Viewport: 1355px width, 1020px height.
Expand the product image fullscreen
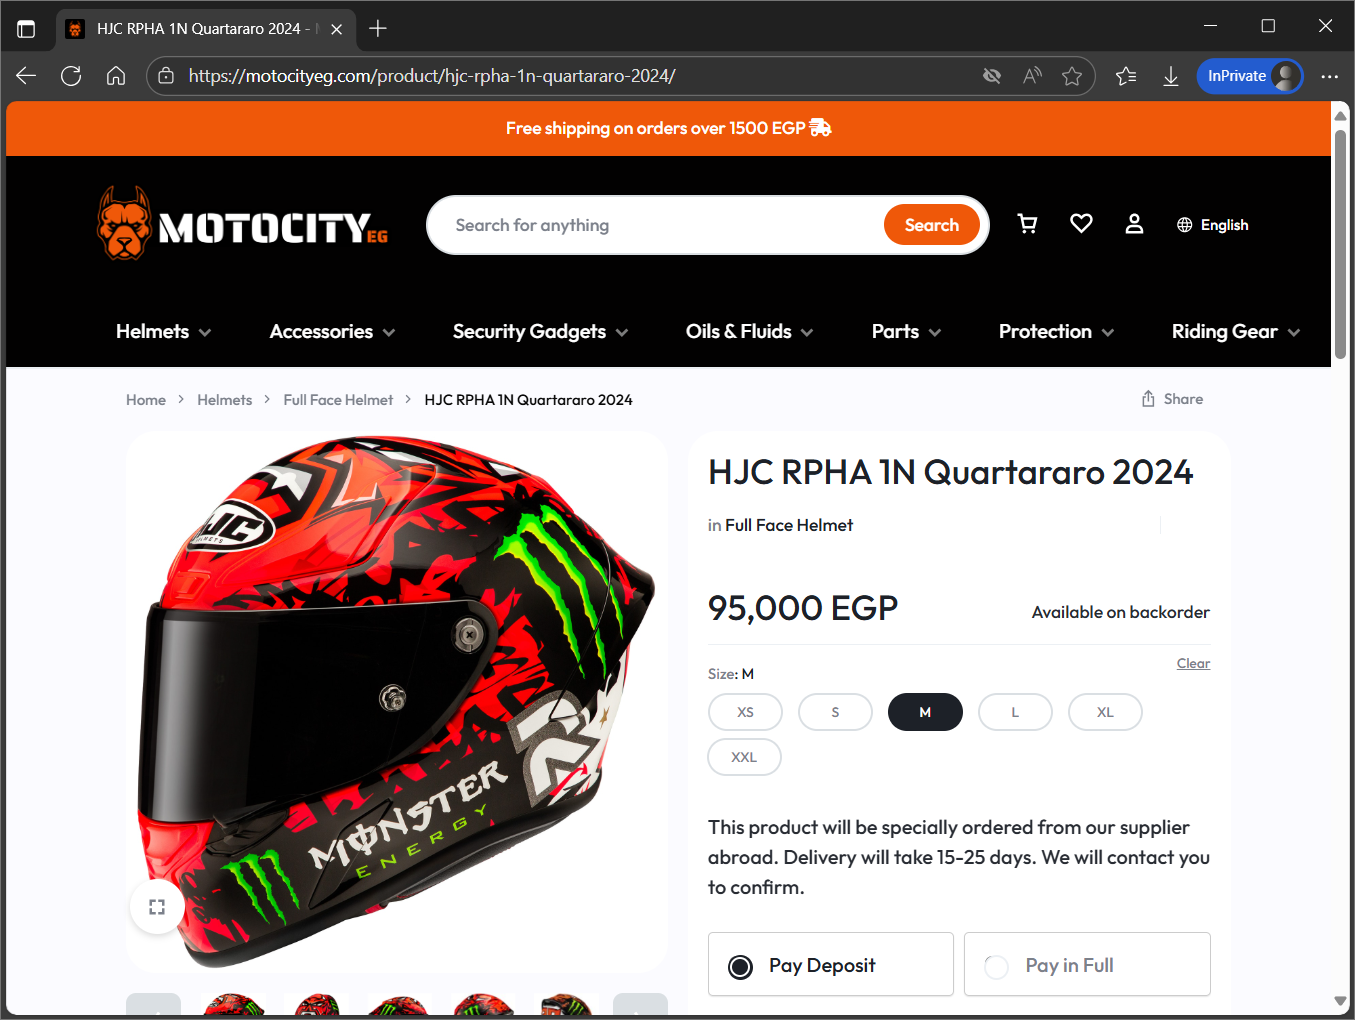click(157, 907)
